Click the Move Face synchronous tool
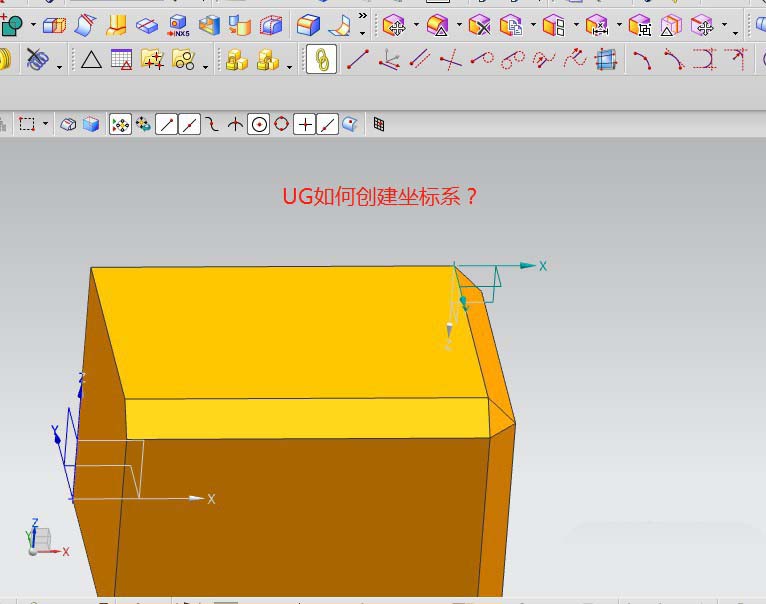Screen dimensions: 766x604 tap(394, 25)
